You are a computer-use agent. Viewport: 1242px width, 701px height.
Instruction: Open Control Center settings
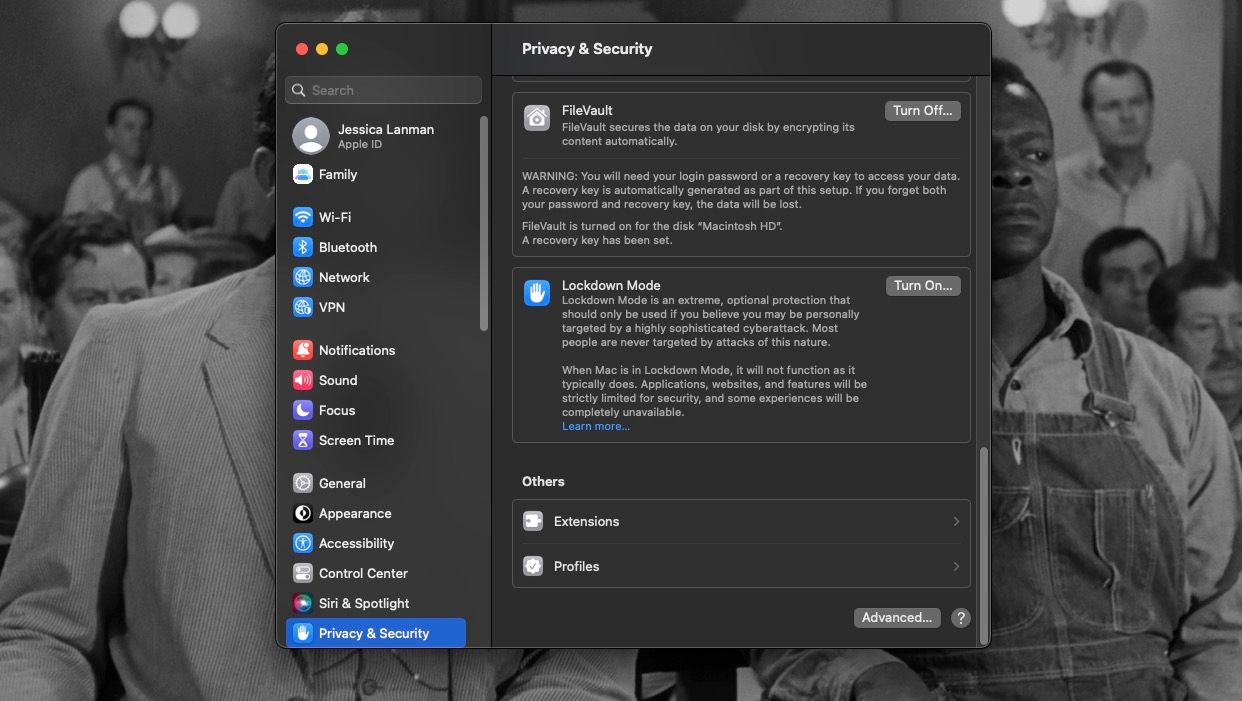click(362, 573)
